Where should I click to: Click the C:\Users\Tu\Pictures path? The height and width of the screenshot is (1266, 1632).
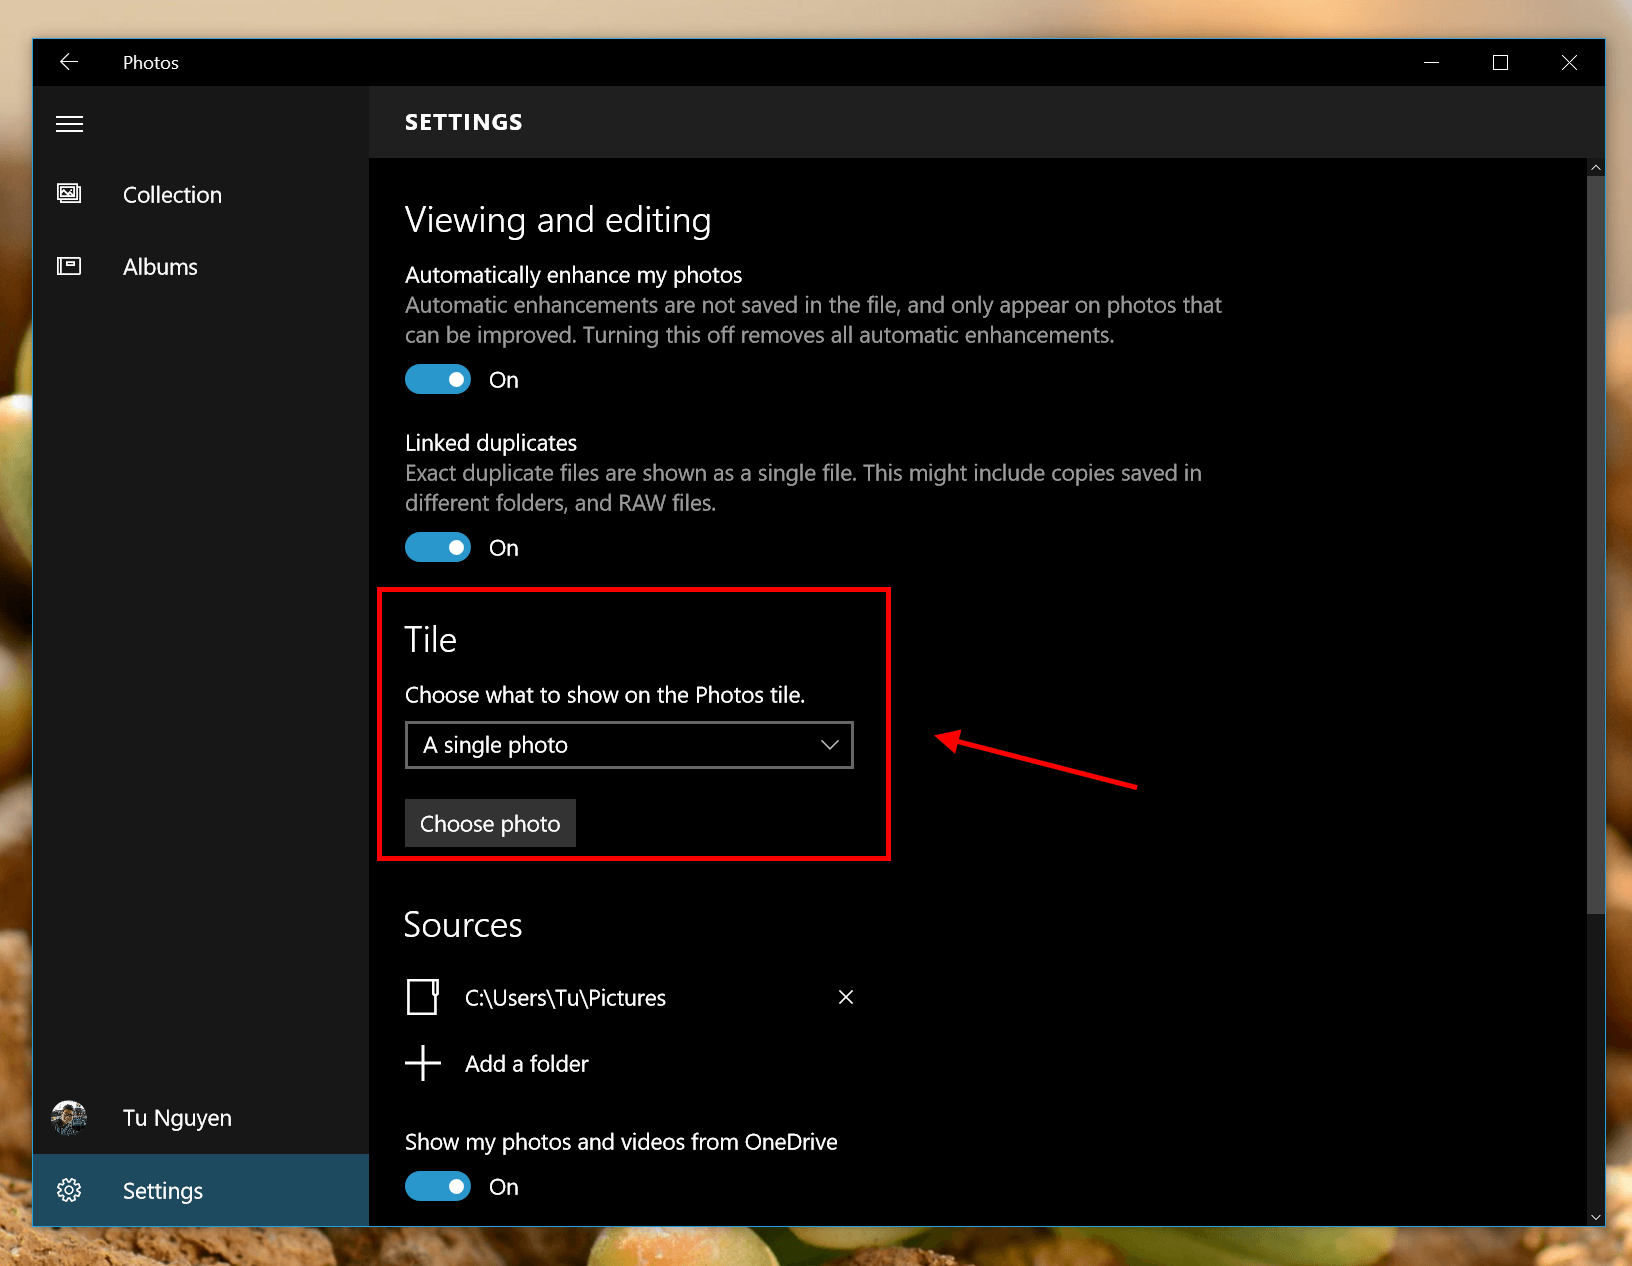coord(565,998)
